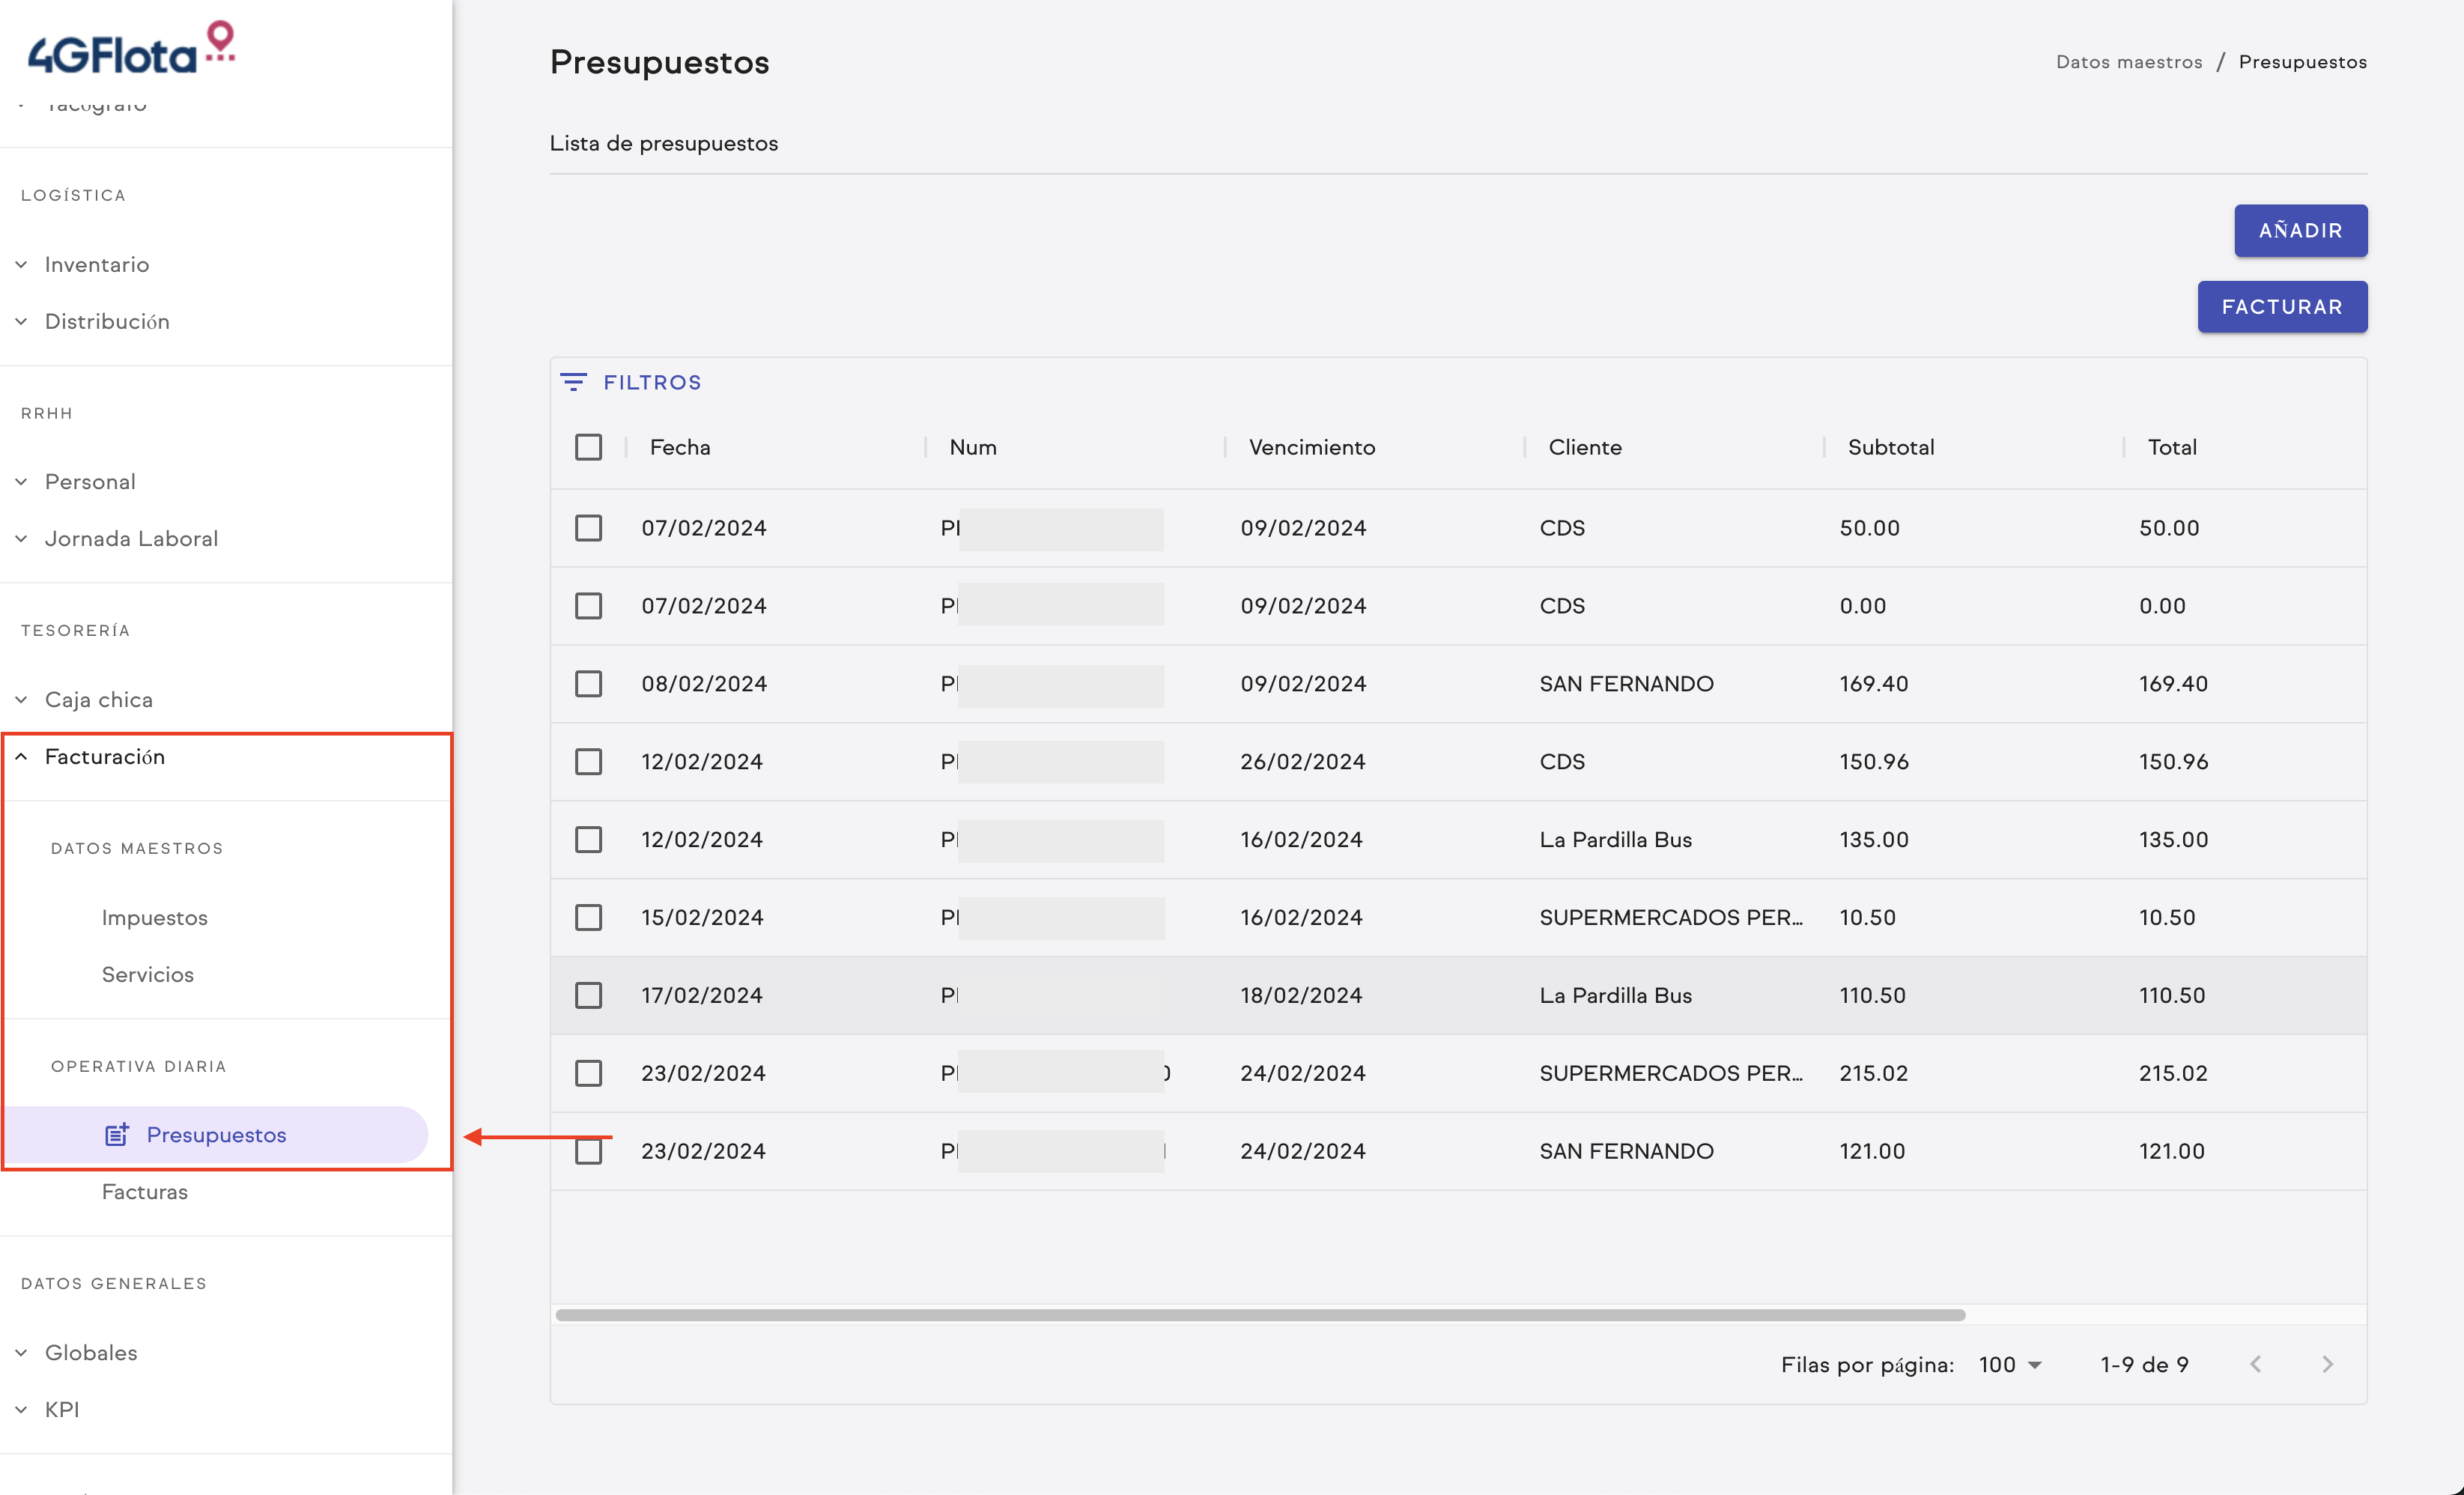Click the 4GFlota logo
This screenshot has height=1495, width=2464.
click(131, 49)
